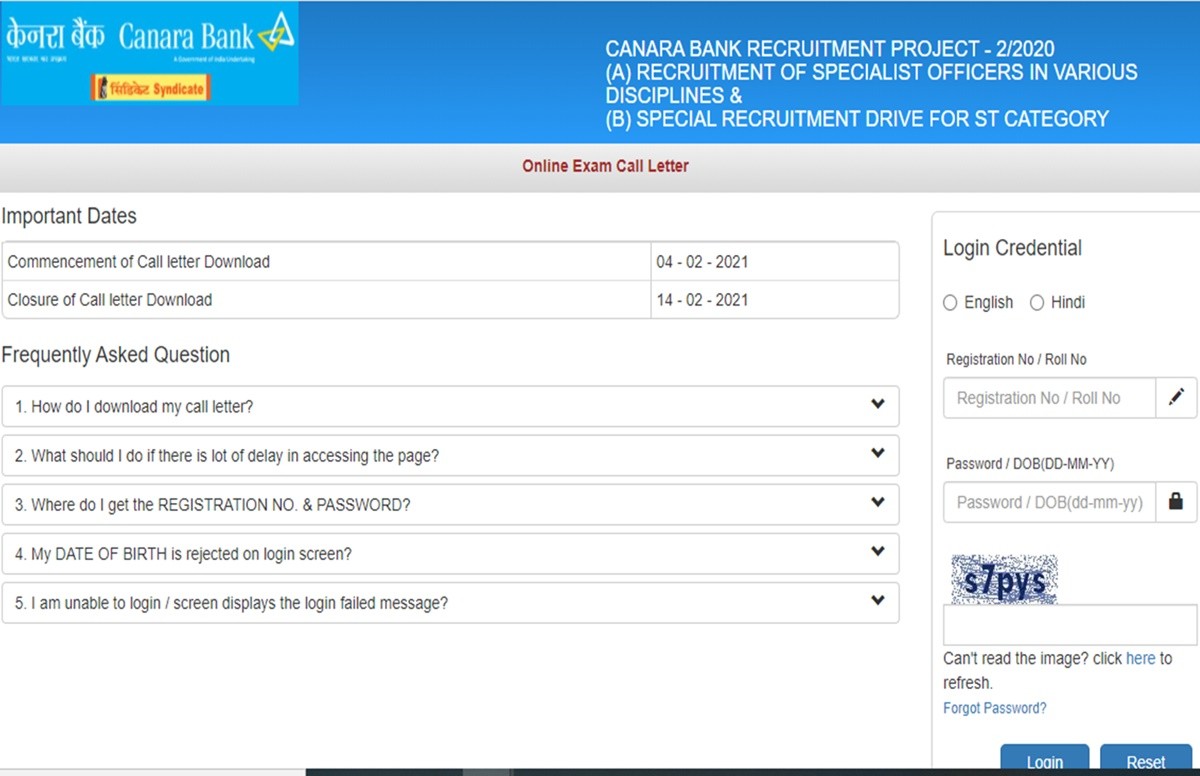
Task: Expand the delay in accessing page question
Action: pos(227,456)
